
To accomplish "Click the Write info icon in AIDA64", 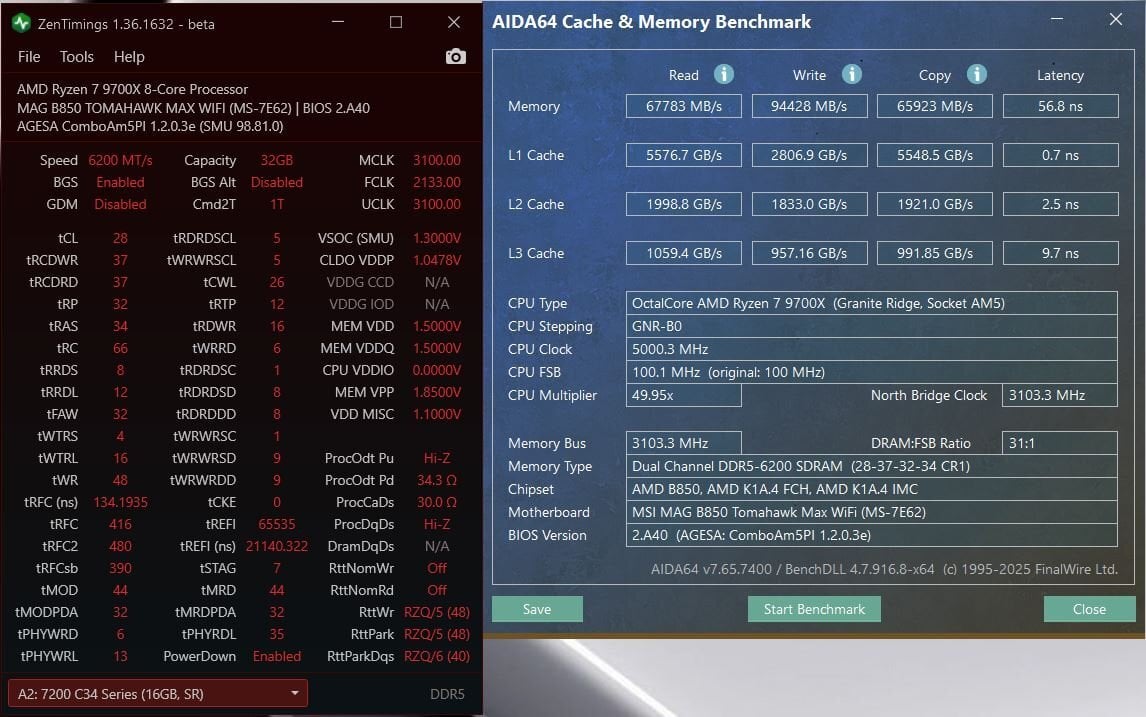I will 851,74.
